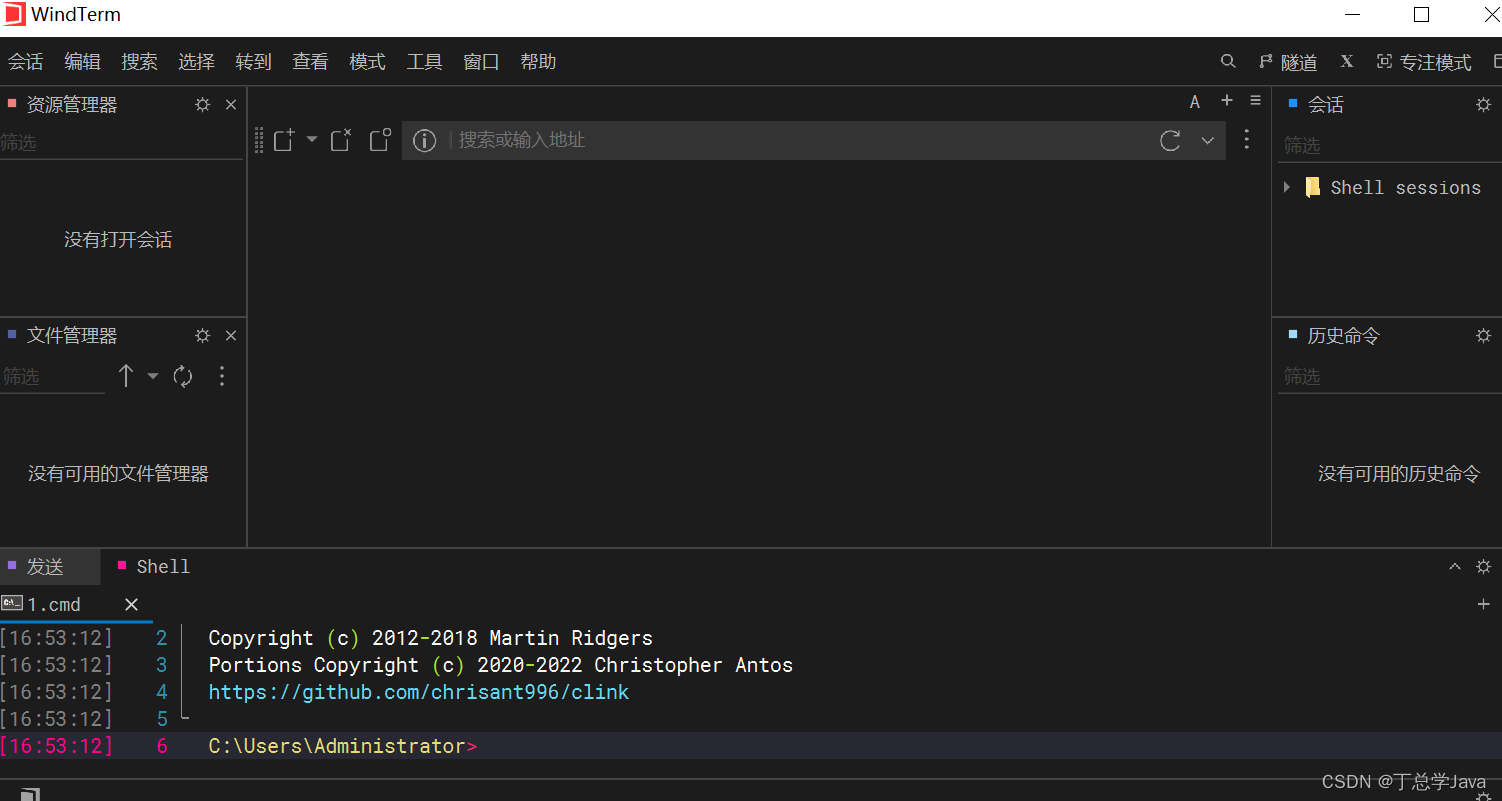Open the 工具 menu

click(425, 62)
